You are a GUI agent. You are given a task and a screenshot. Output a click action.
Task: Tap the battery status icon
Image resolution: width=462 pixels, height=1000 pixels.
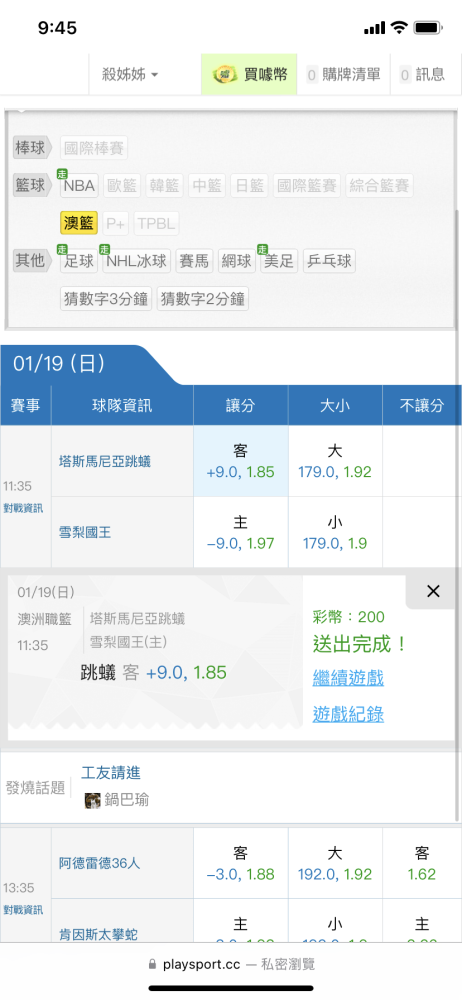[428, 27]
